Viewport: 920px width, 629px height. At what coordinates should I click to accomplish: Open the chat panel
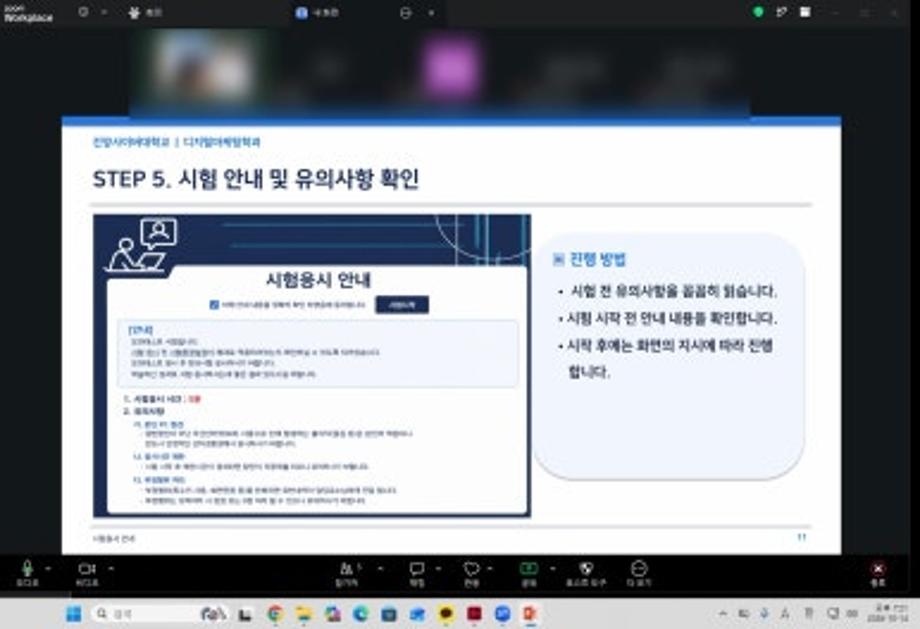click(417, 573)
